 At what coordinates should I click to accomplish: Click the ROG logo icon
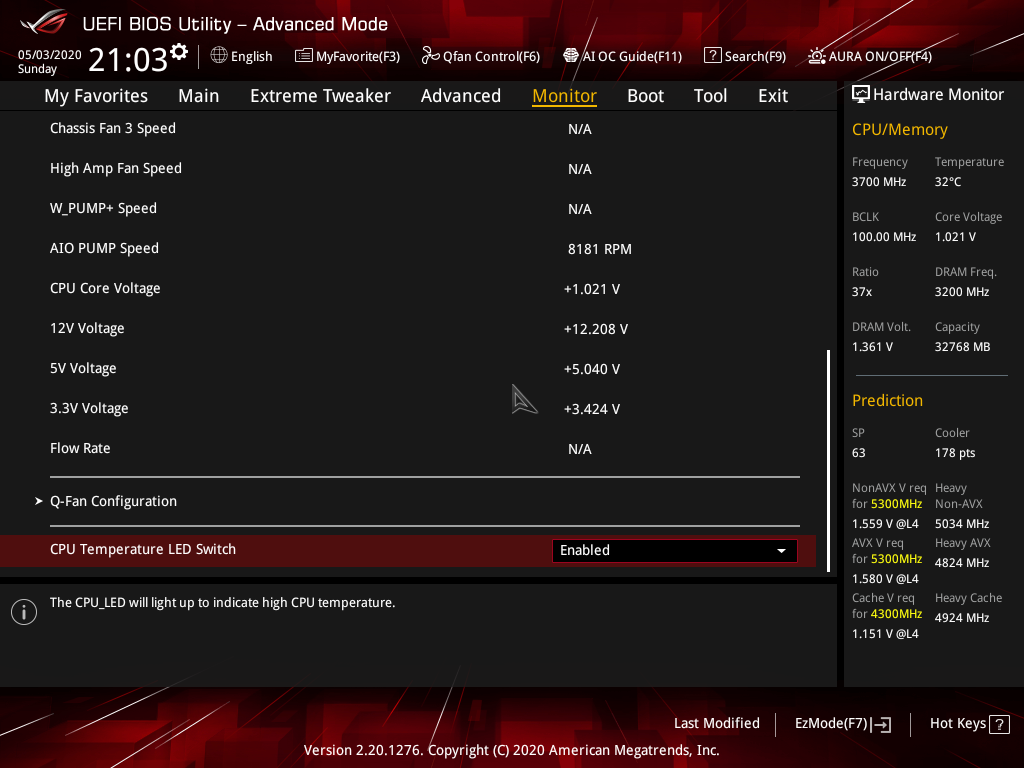coord(44,23)
